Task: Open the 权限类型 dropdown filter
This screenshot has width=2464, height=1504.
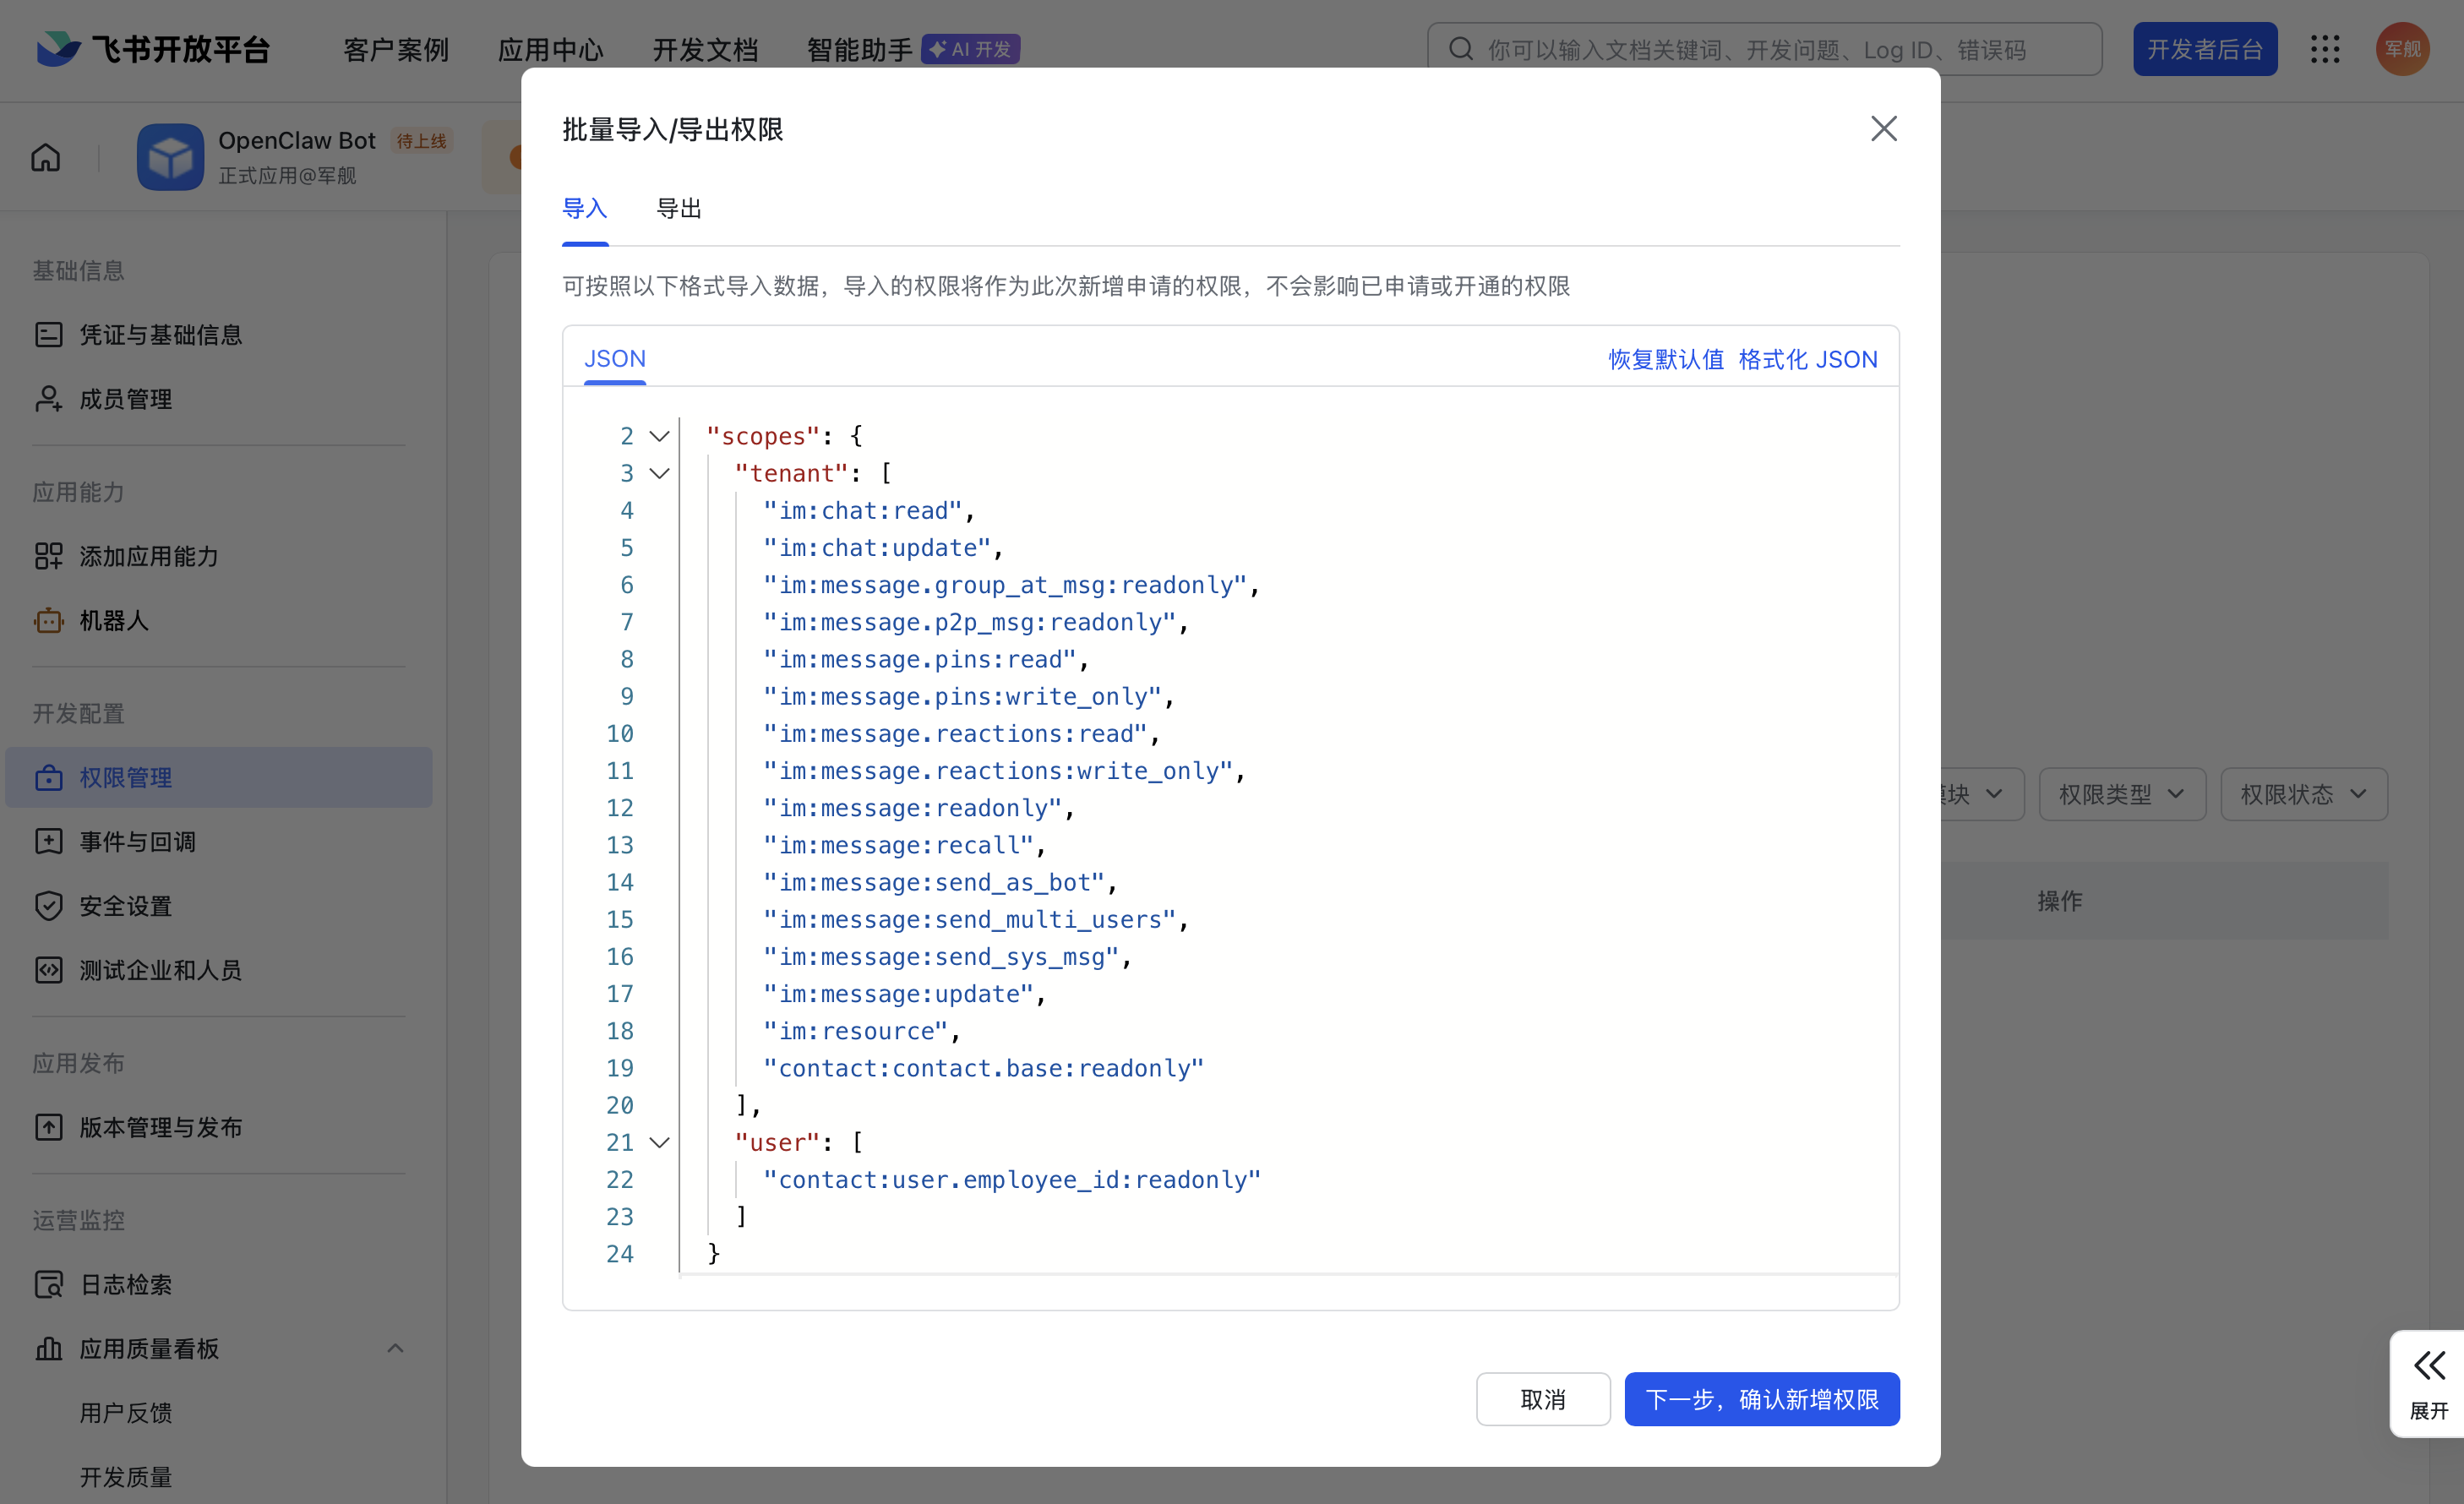Action: tap(2121, 794)
